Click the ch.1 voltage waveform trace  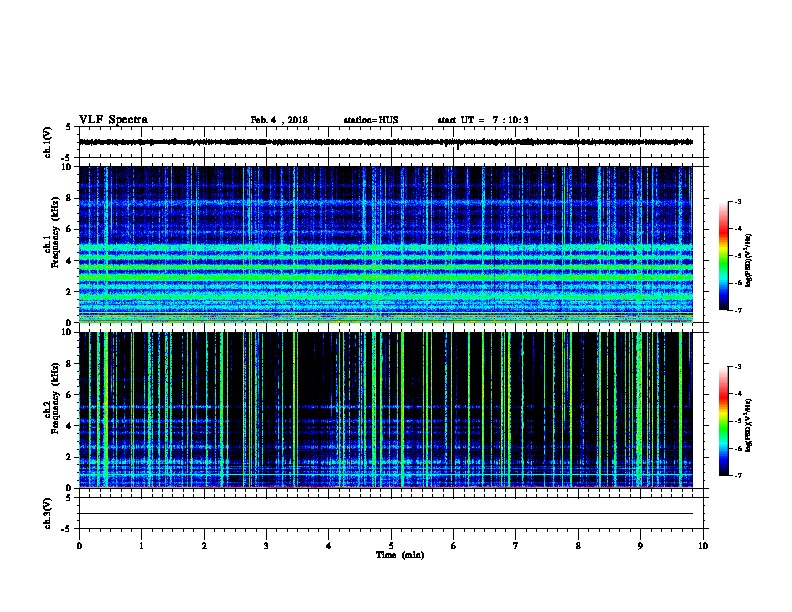pyautogui.click(x=386, y=142)
